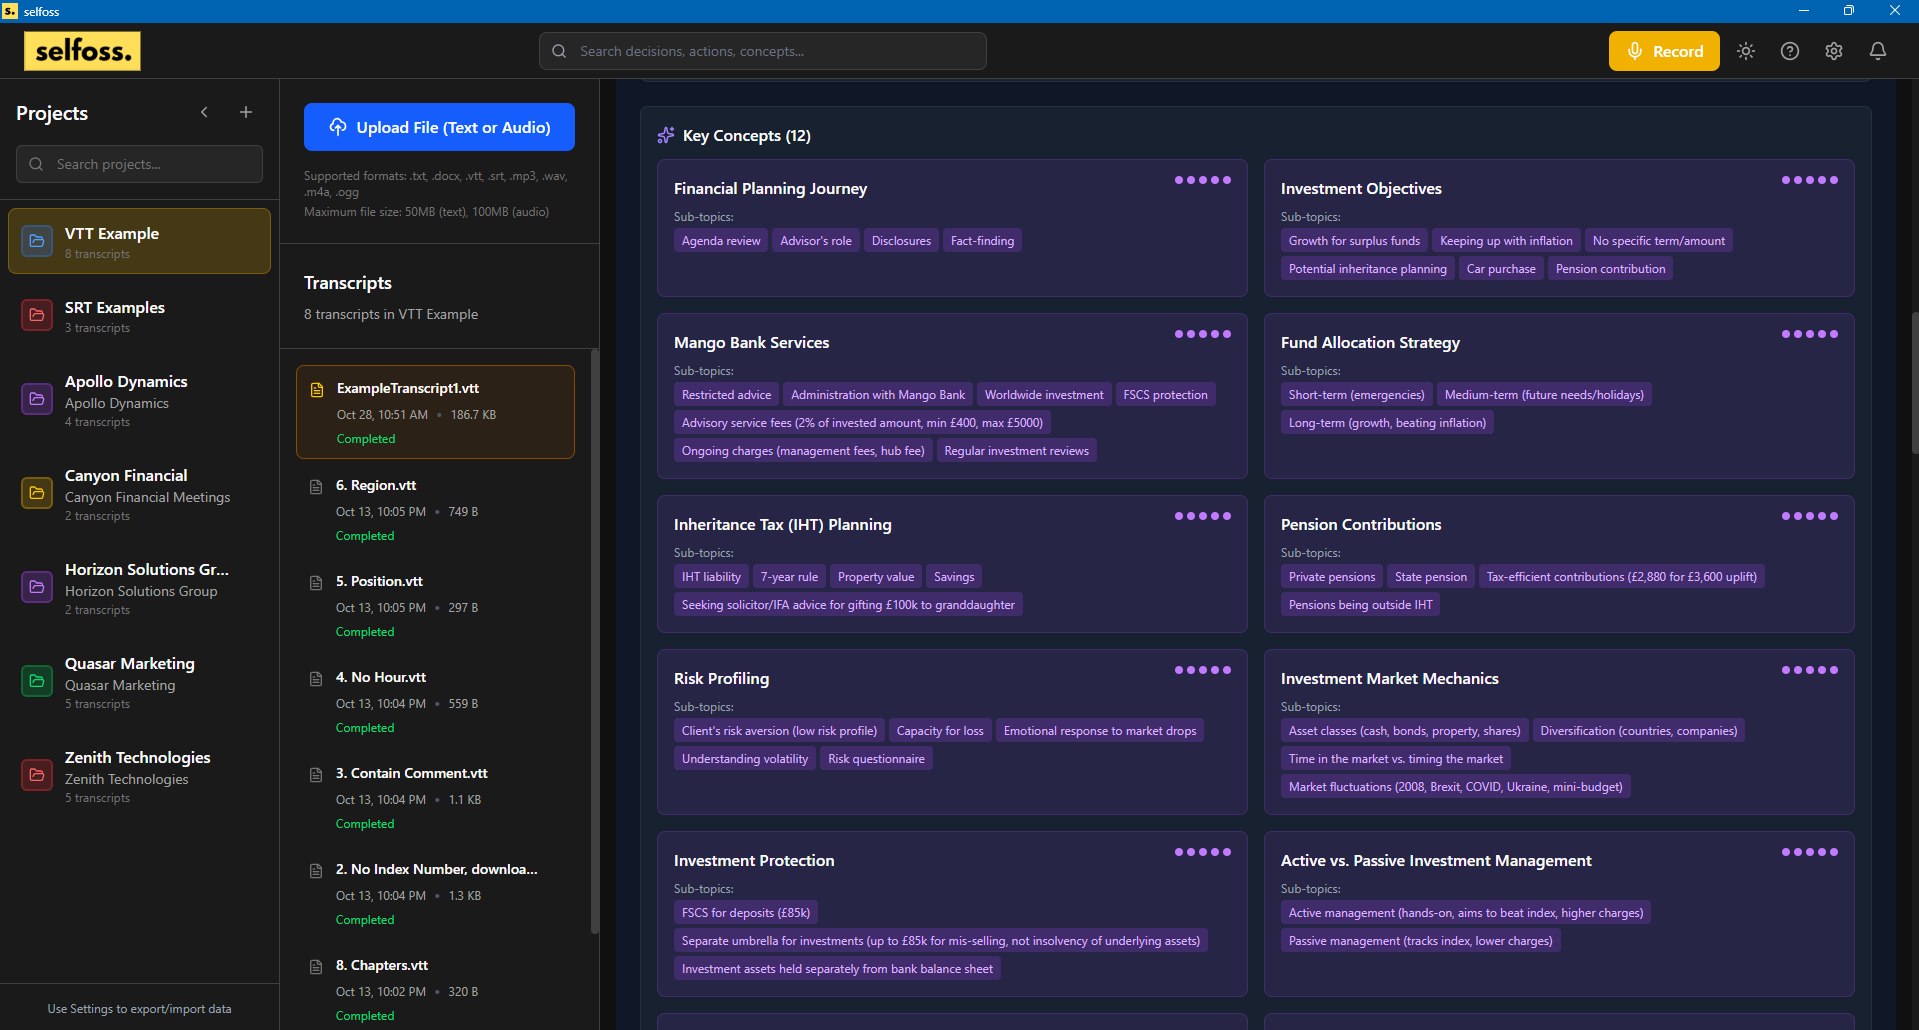Click Upload File (Text or Audio)
Viewport: 1919px width, 1030px height.
coord(439,127)
